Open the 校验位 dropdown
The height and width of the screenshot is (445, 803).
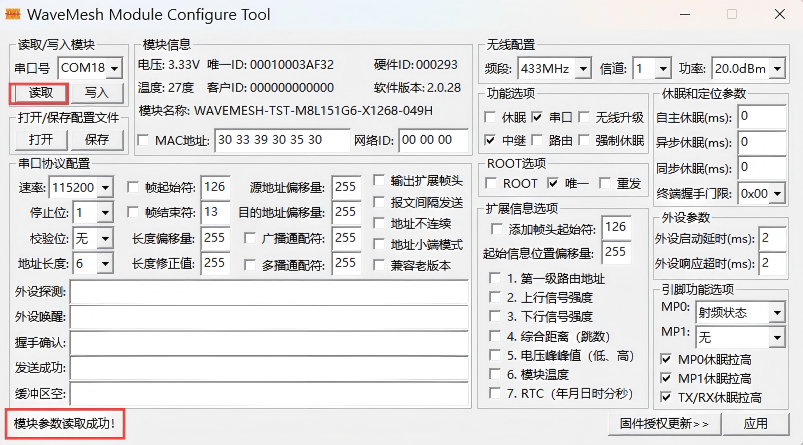pos(105,239)
